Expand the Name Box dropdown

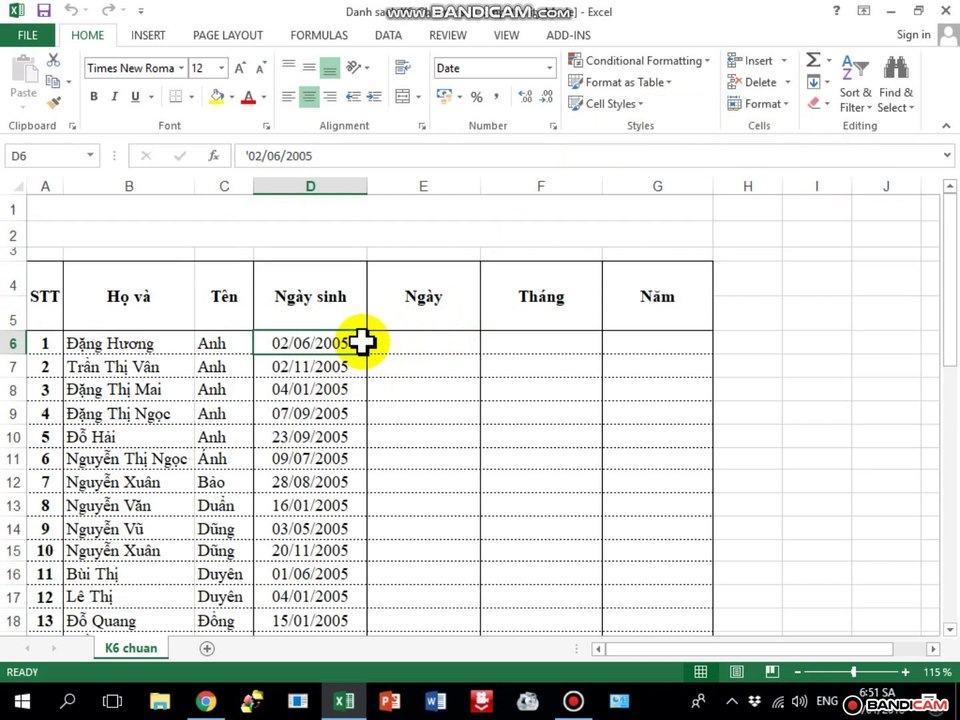(90, 155)
